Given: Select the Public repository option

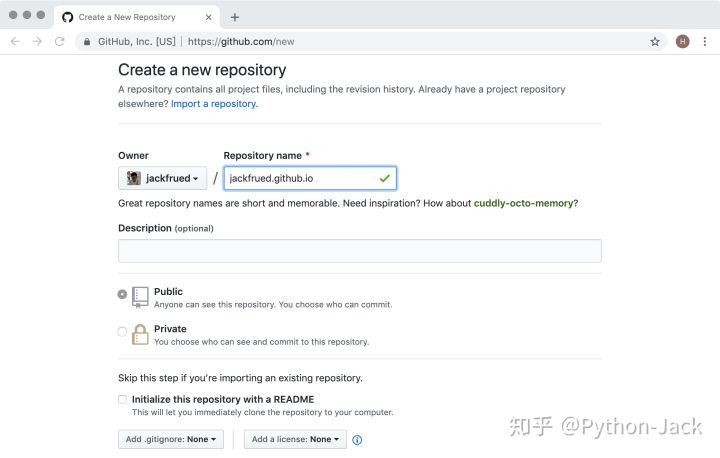Looking at the screenshot, I should pyautogui.click(x=122, y=294).
